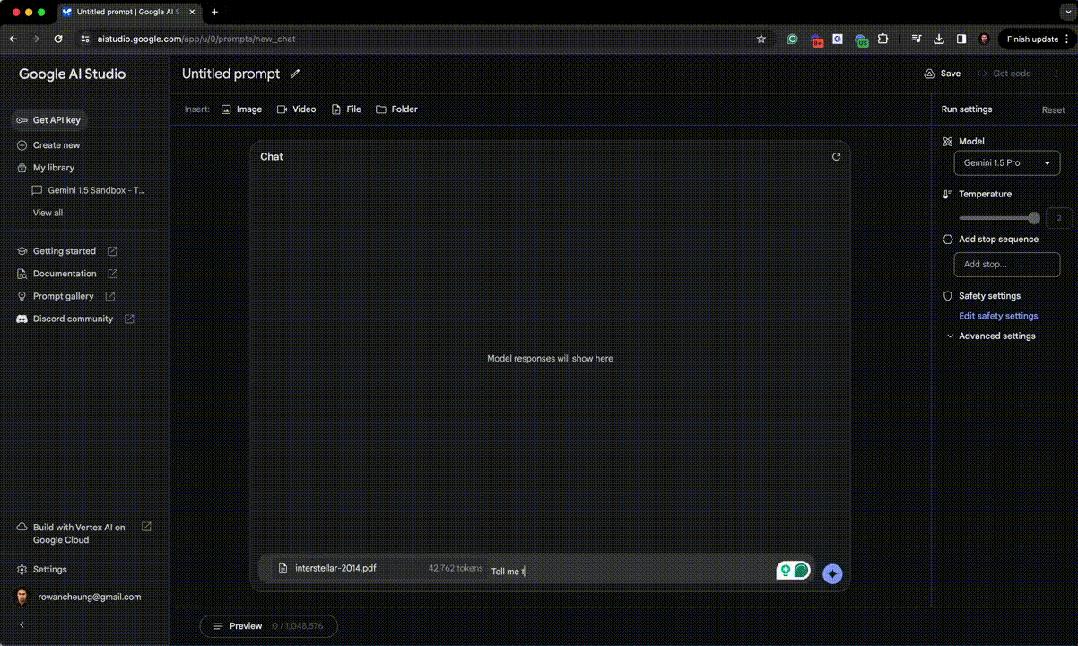This screenshot has width=1078, height=646.
Task: Open Create new in the sidebar
Action: (x=48, y=146)
